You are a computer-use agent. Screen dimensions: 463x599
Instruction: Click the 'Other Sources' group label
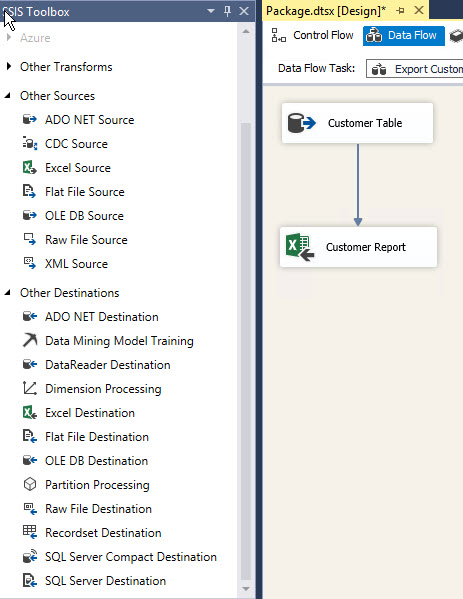(57, 96)
